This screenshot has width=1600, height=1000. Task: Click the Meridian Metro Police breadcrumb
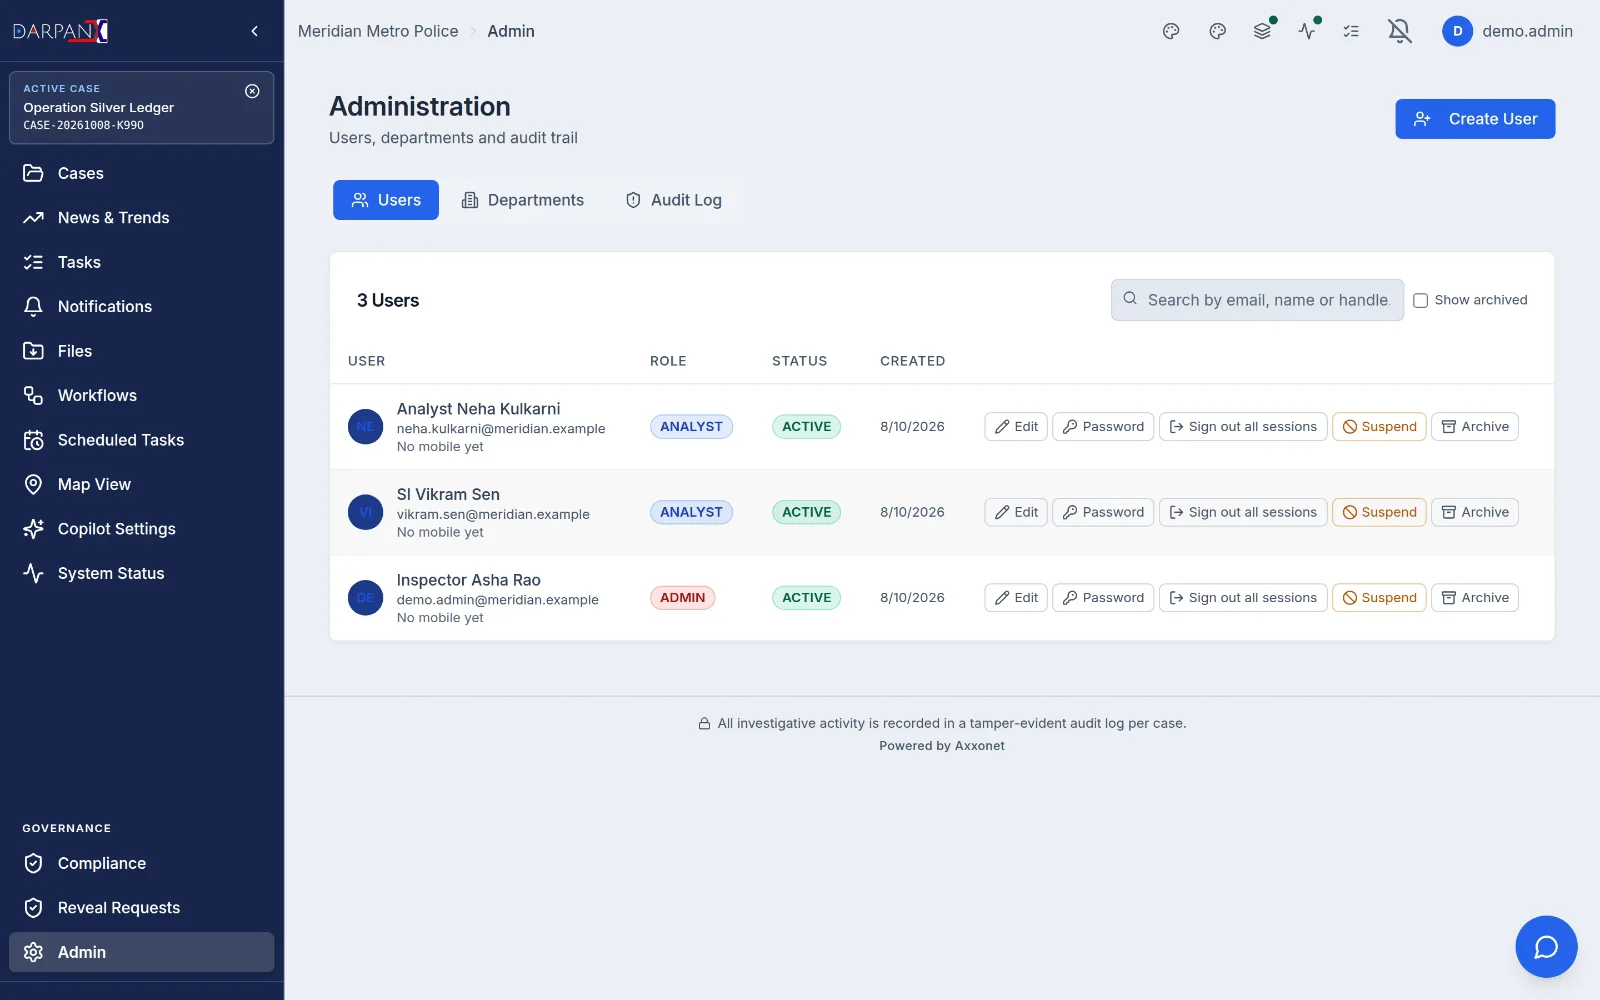tap(378, 31)
